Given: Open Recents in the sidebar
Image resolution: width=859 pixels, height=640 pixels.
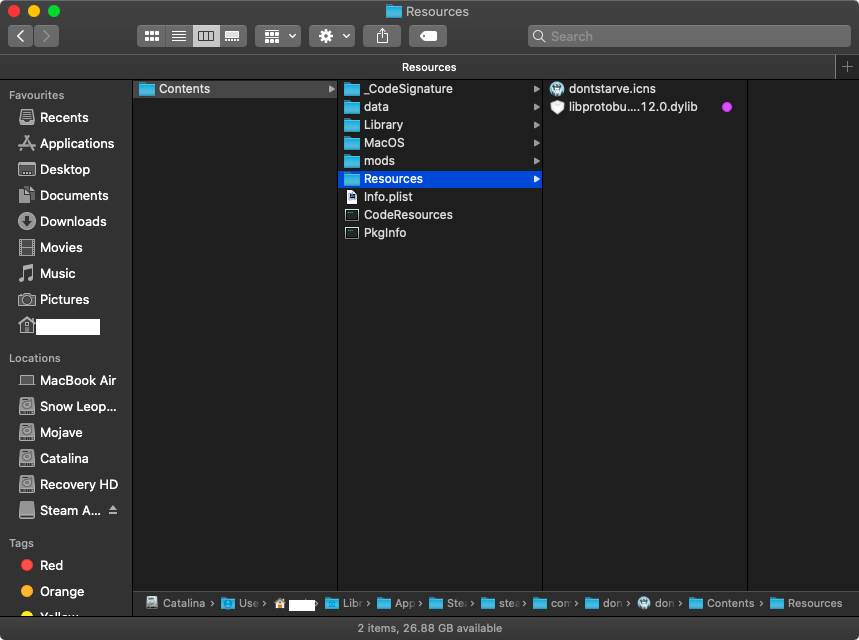Looking at the screenshot, I should [64, 117].
